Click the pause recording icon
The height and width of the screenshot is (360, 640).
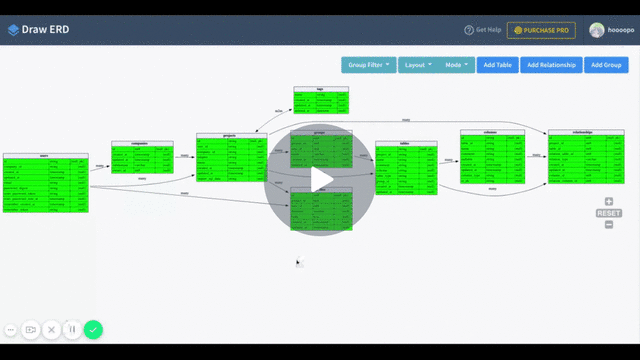coord(72,329)
